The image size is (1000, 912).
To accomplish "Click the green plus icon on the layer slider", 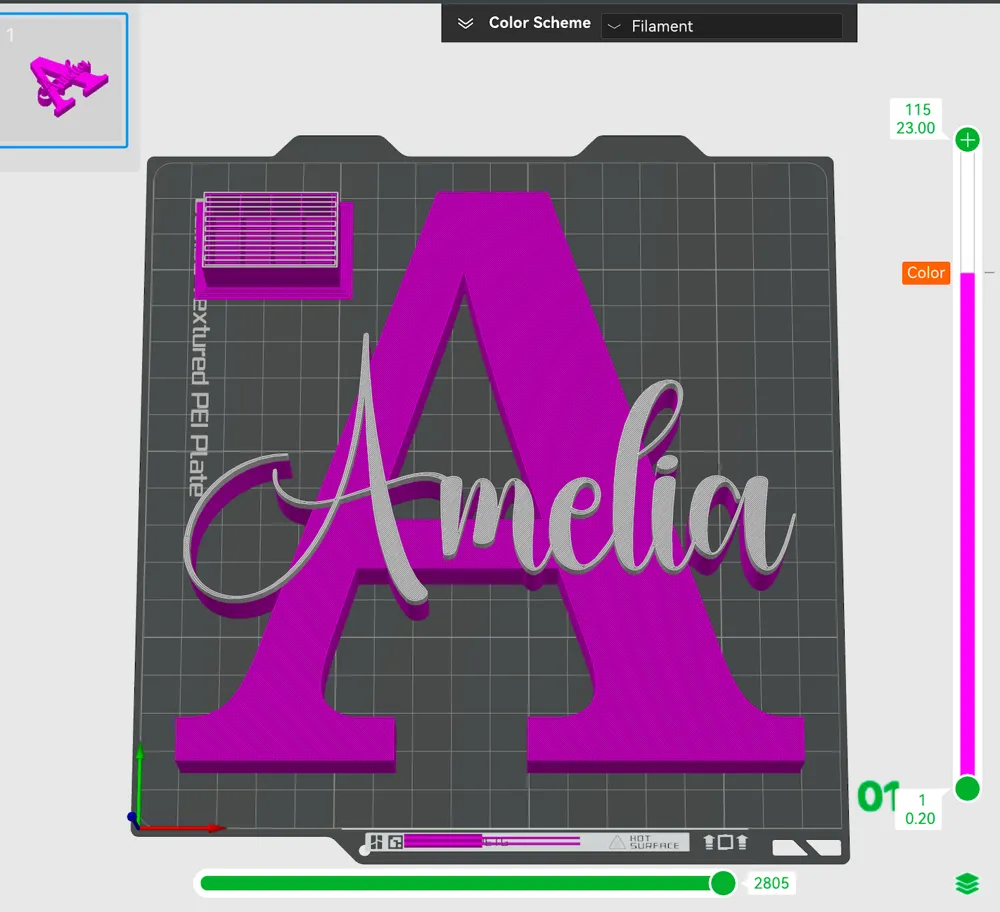I will [x=966, y=139].
